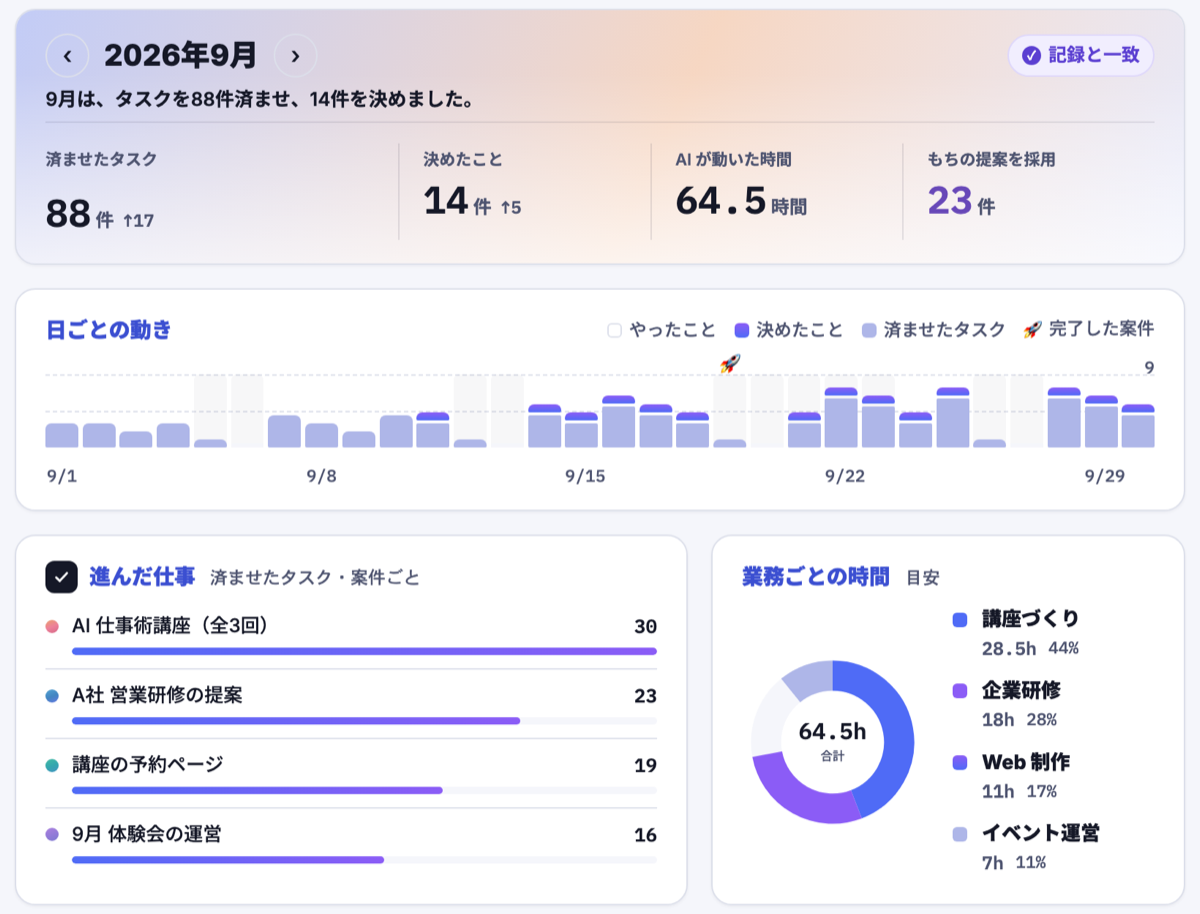Click the 28.5h 44% value
The image size is (1200, 914).
click(1030, 648)
